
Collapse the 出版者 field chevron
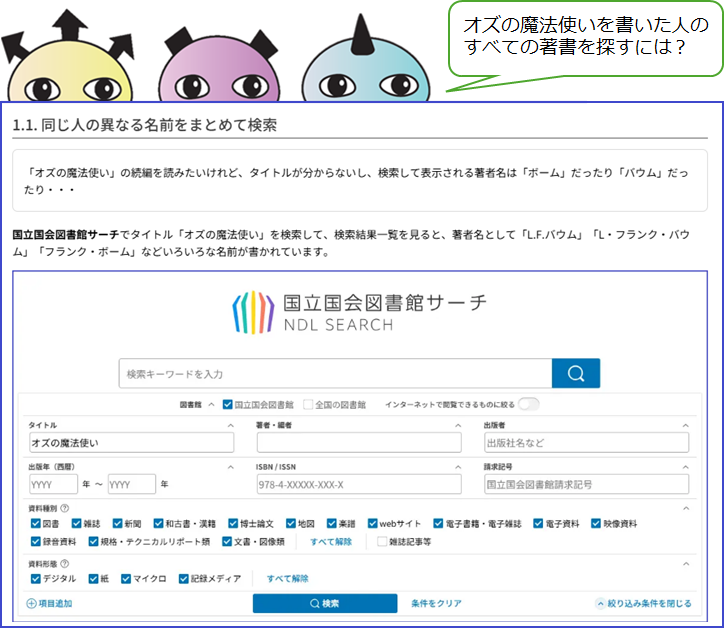coord(686,425)
